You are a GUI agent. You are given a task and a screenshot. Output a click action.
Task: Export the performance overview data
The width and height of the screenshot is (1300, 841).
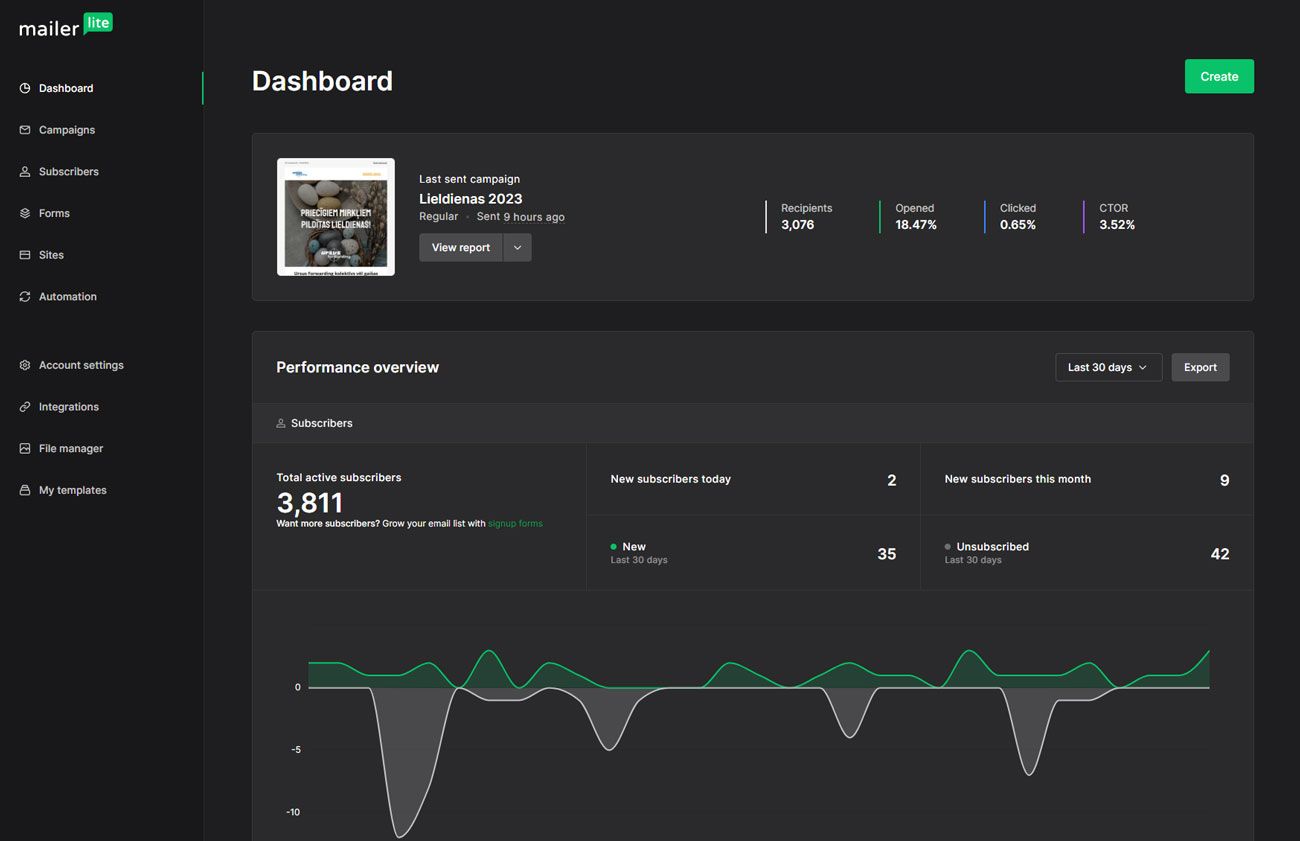[x=1200, y=367]
